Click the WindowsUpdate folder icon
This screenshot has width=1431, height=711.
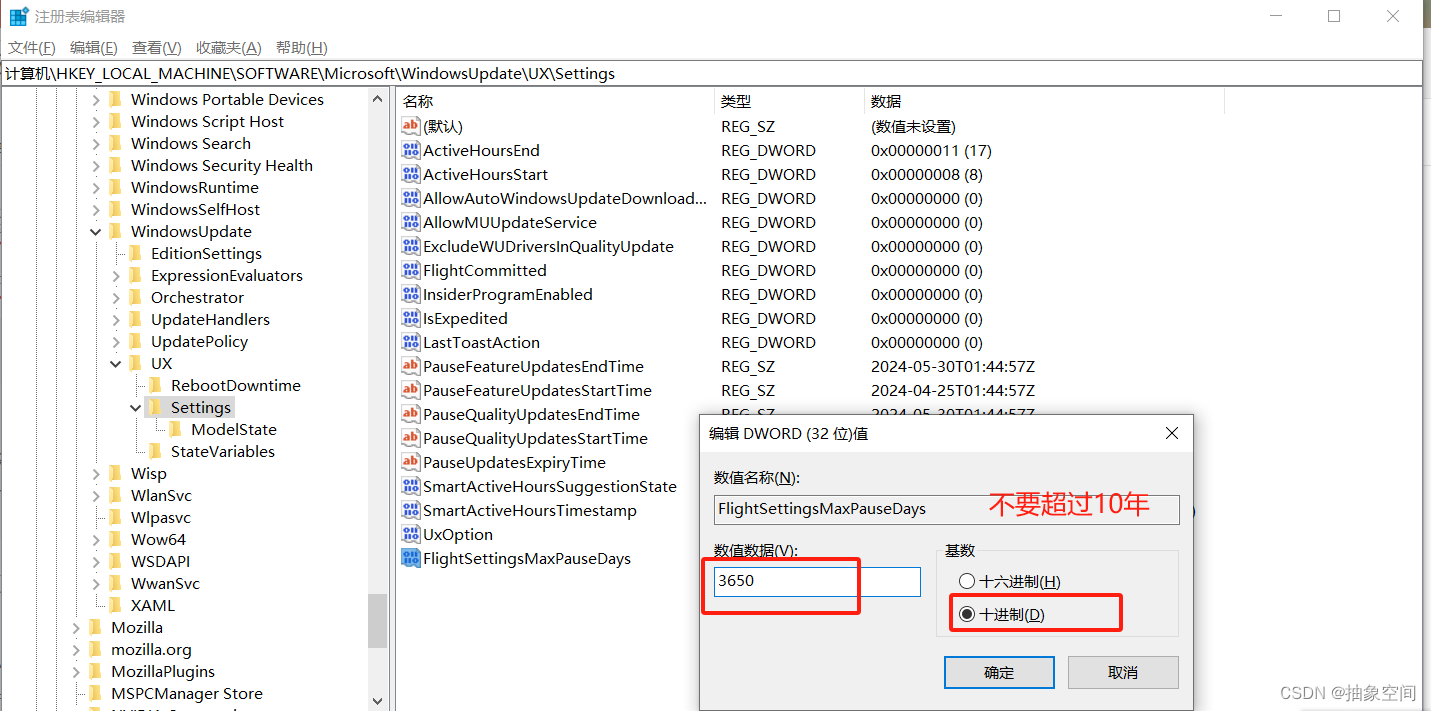(x=115, y=231)
